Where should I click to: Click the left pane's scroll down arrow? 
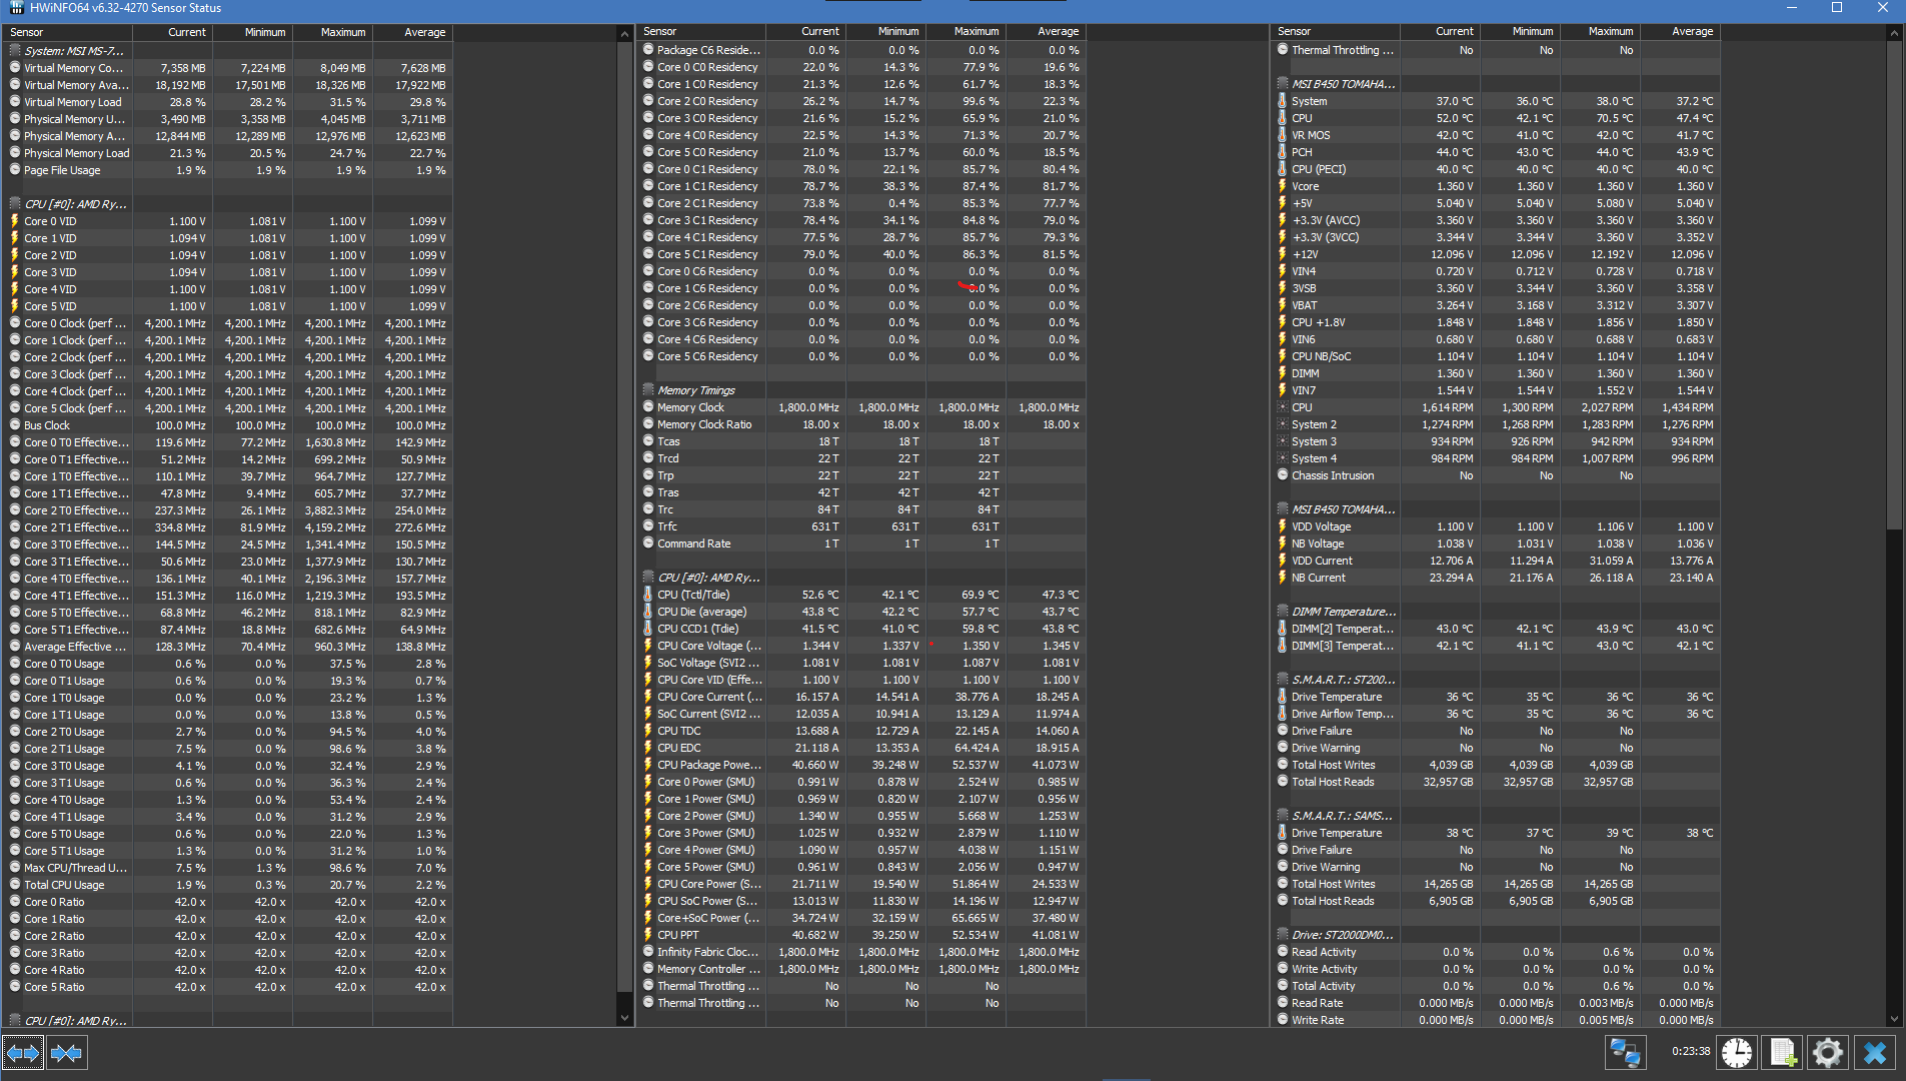tap(625, 1018)
